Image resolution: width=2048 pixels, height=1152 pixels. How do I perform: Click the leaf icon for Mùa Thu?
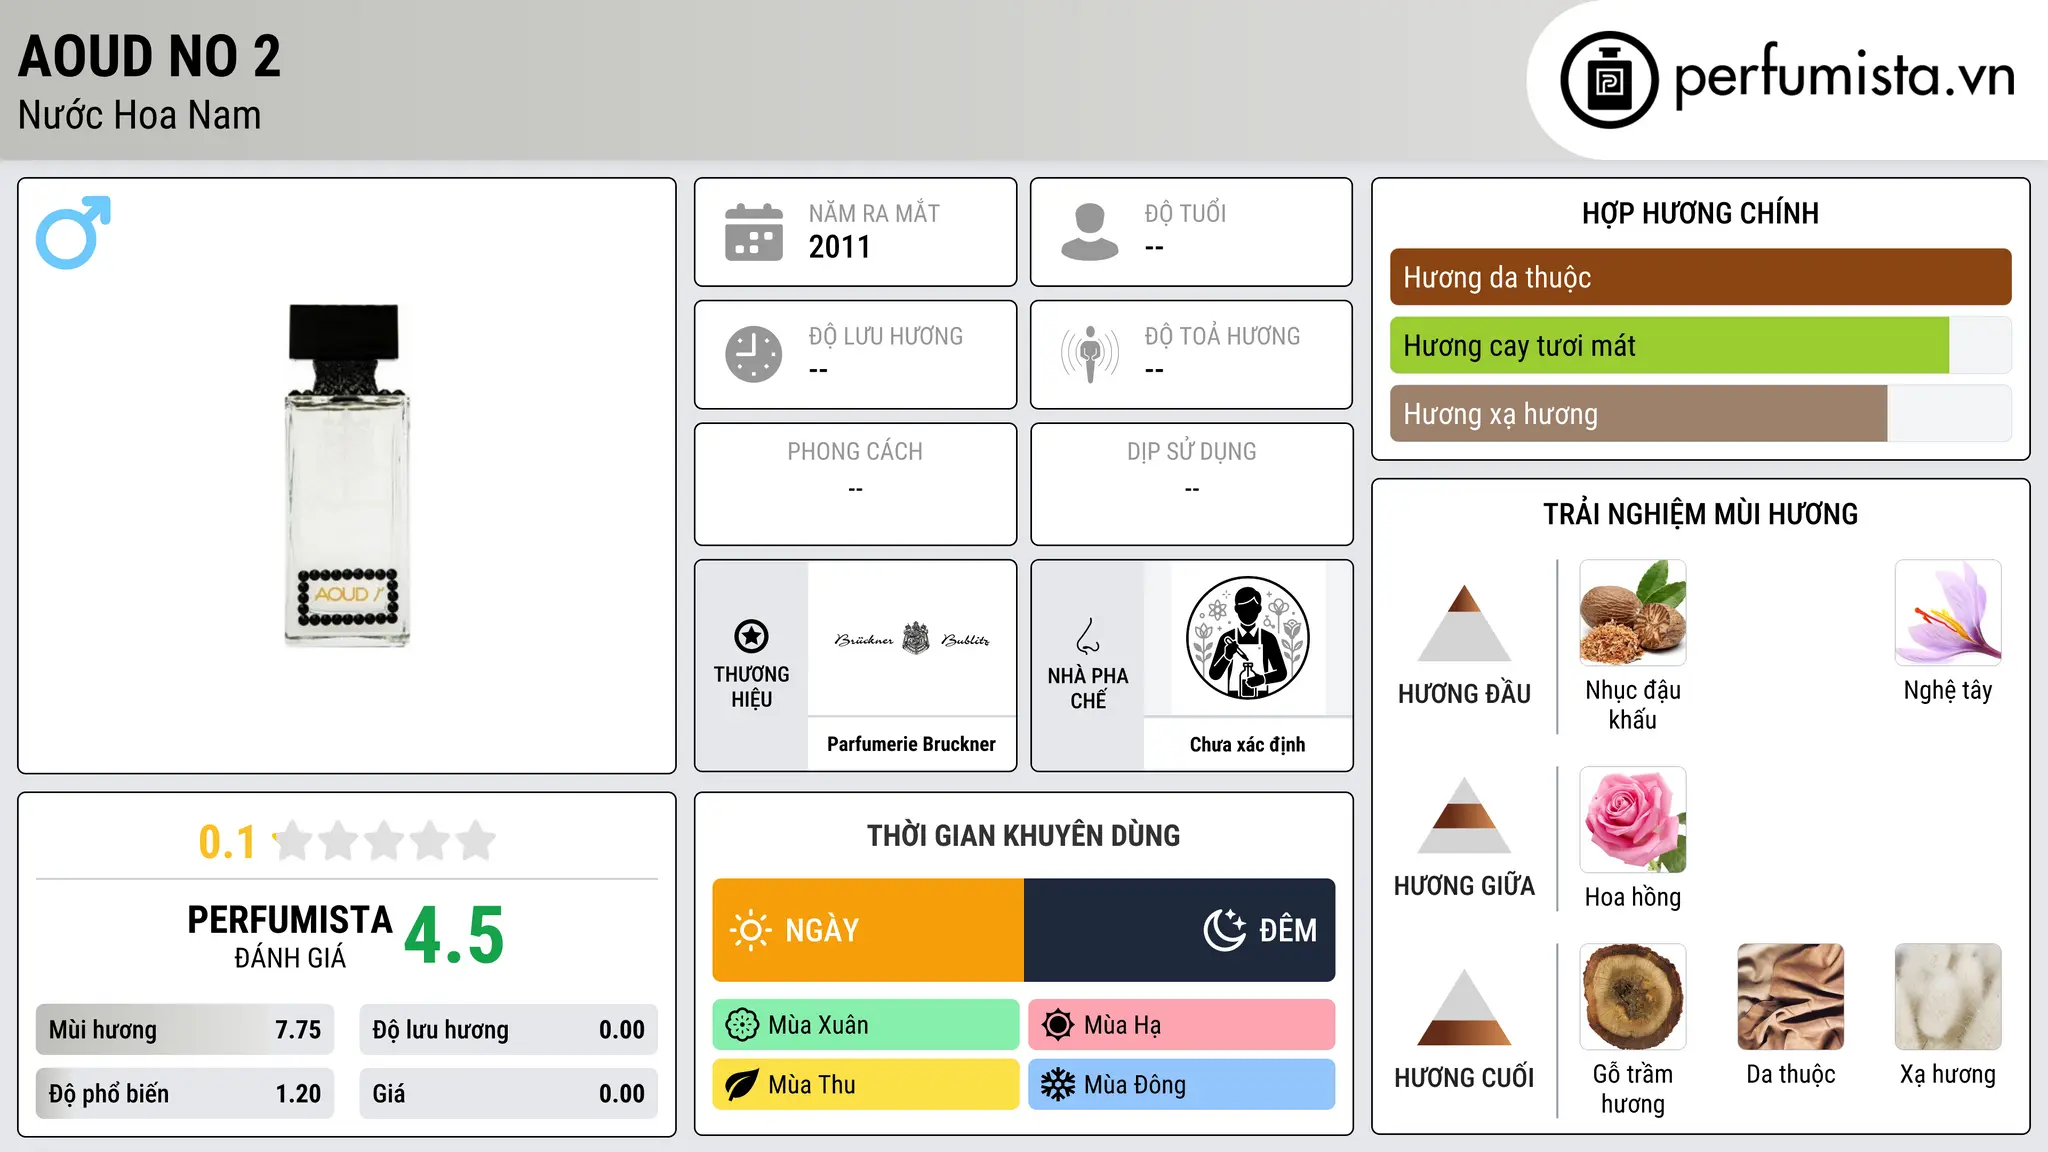[742, 1085]
